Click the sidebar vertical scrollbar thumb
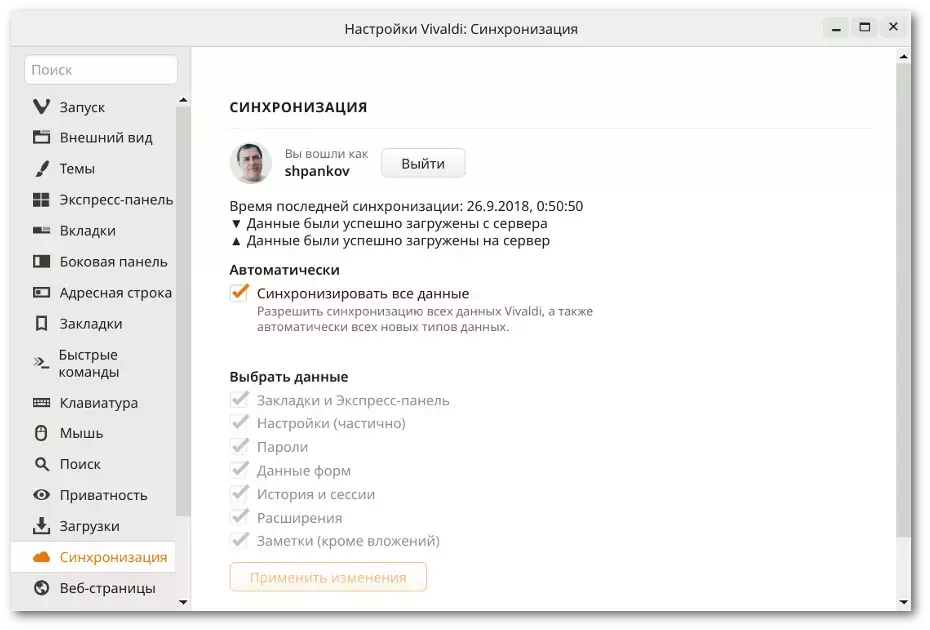930x630 pixels. (183, 311)
